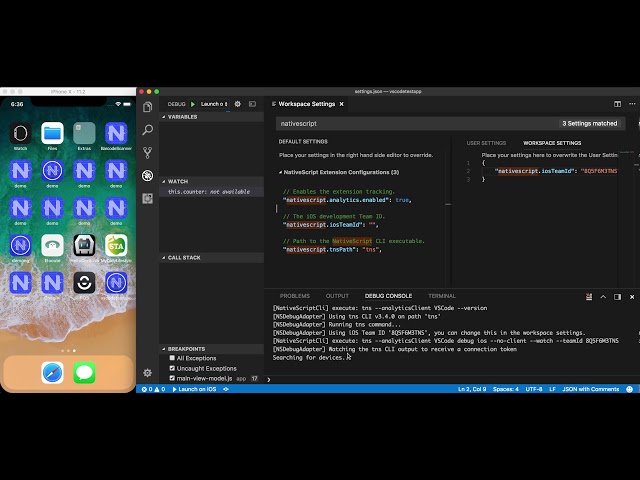
Task: Open the Extensions view
Action: pos(147,198)
